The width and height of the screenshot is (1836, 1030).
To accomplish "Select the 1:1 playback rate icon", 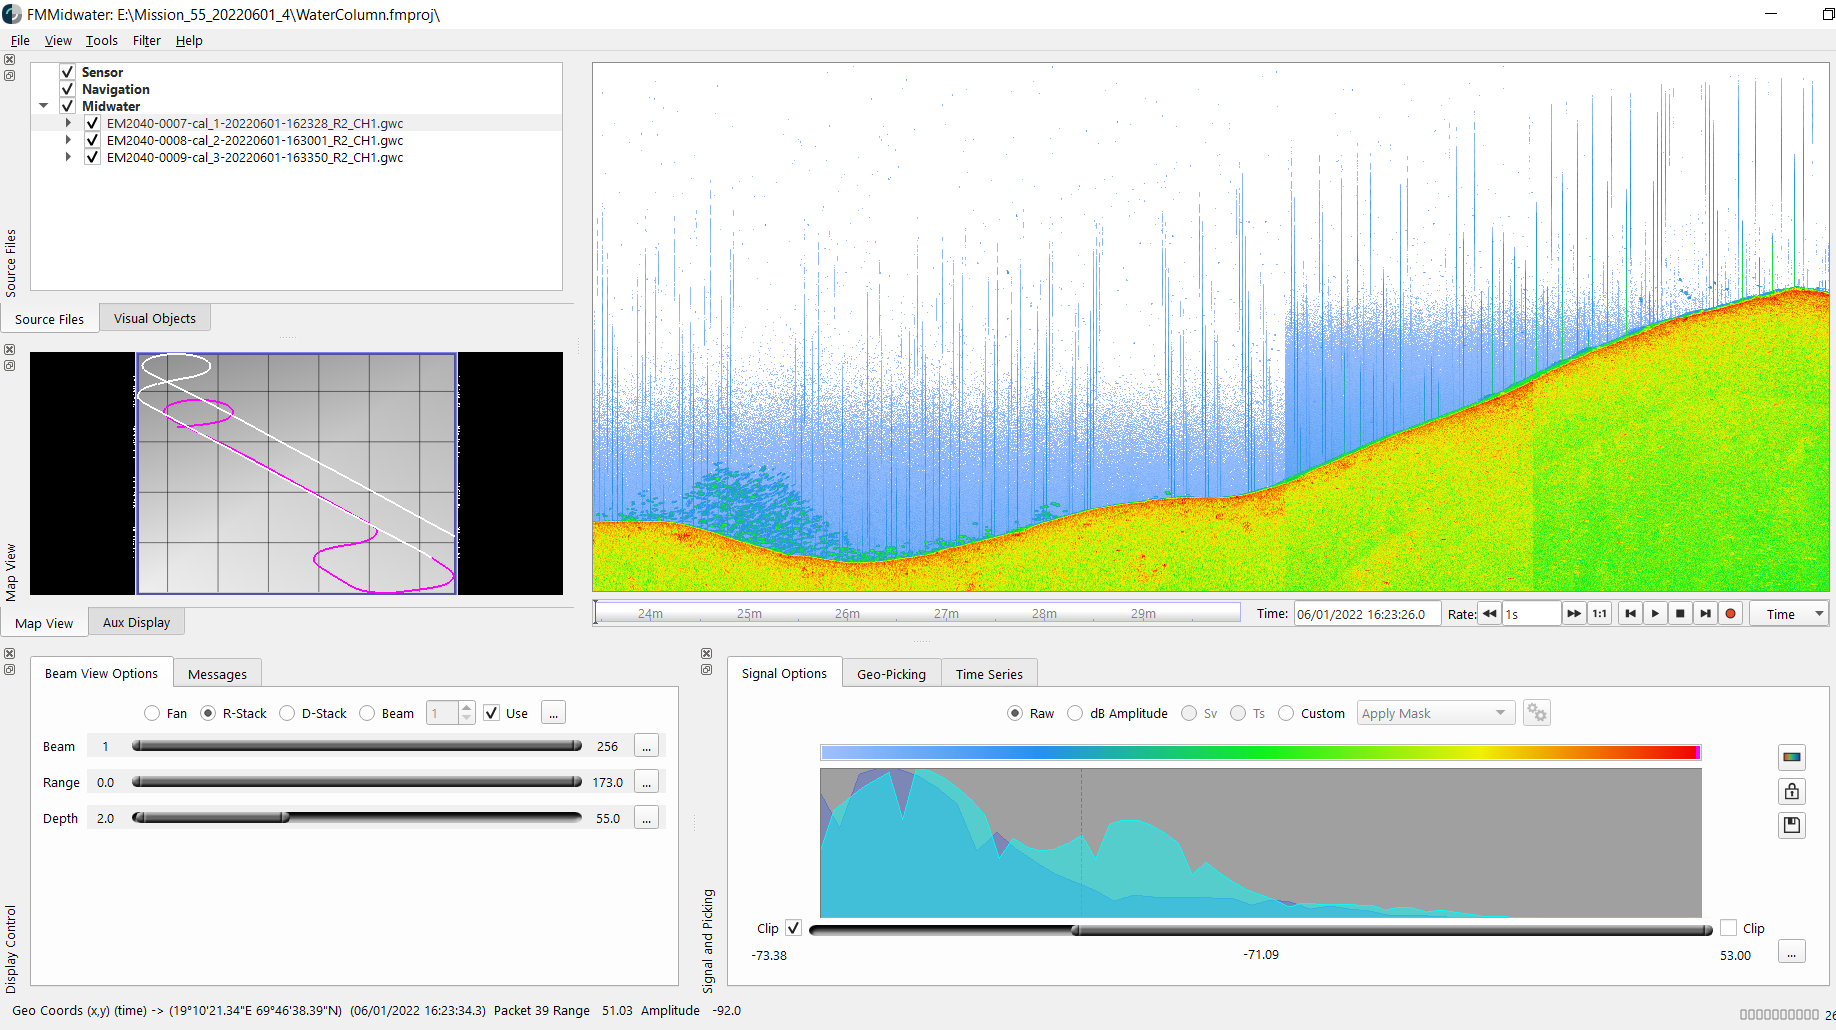I will click(1598, 613).
